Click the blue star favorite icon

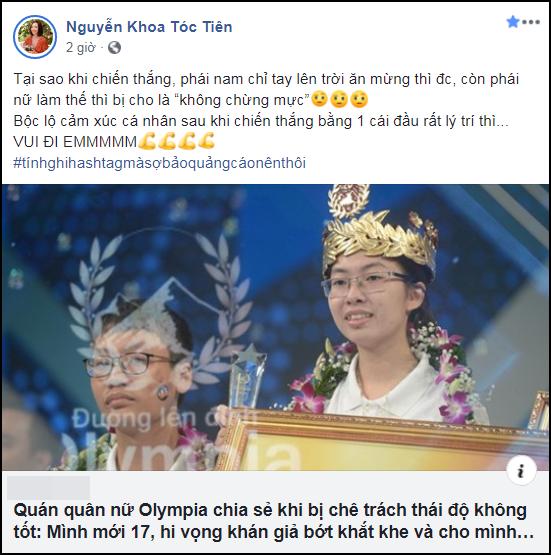click(x=512, y=22)
